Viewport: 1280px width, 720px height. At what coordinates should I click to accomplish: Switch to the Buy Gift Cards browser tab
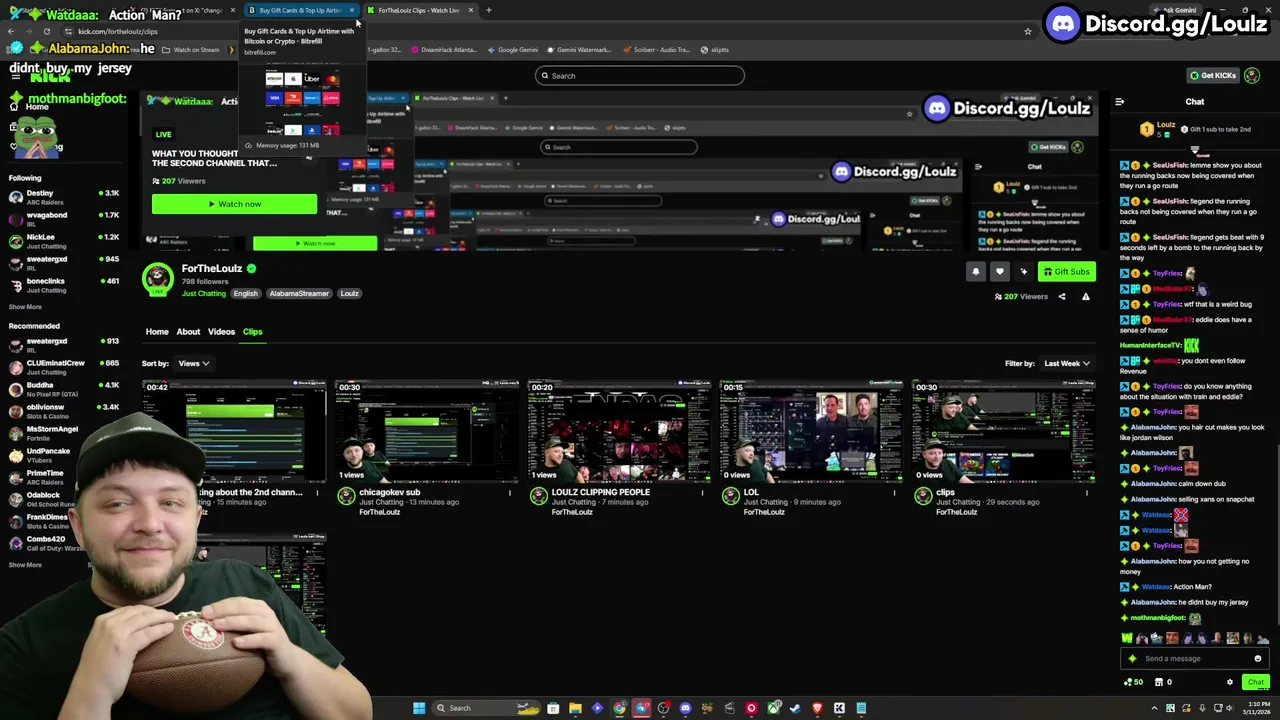coord(299,10)
